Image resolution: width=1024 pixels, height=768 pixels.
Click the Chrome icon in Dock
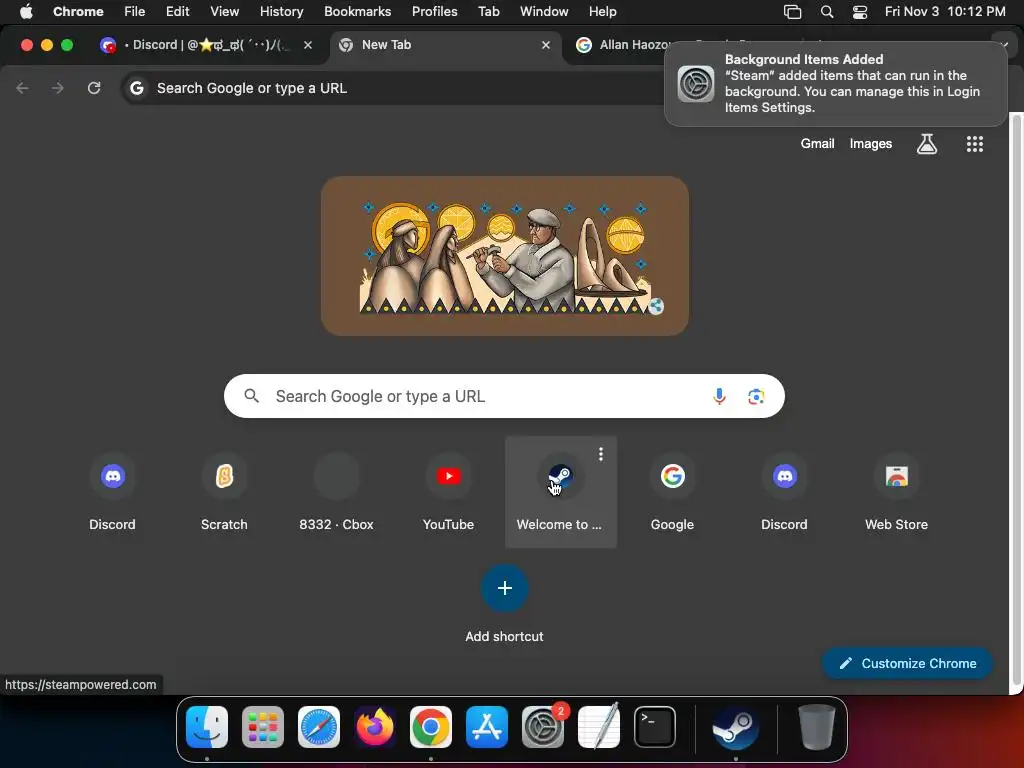click(x=430, y=727)
